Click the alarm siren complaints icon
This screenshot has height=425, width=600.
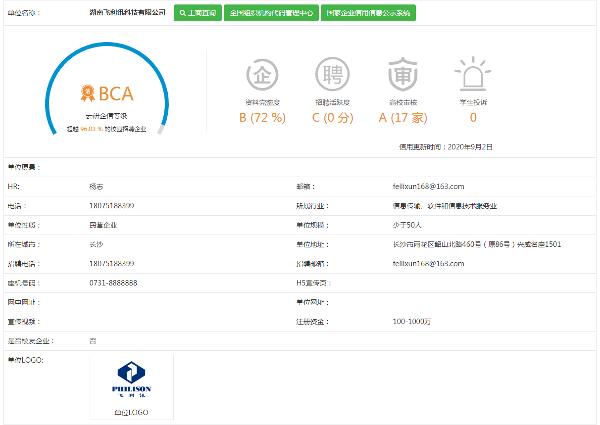pyautogui.click(x=472, y=75)
